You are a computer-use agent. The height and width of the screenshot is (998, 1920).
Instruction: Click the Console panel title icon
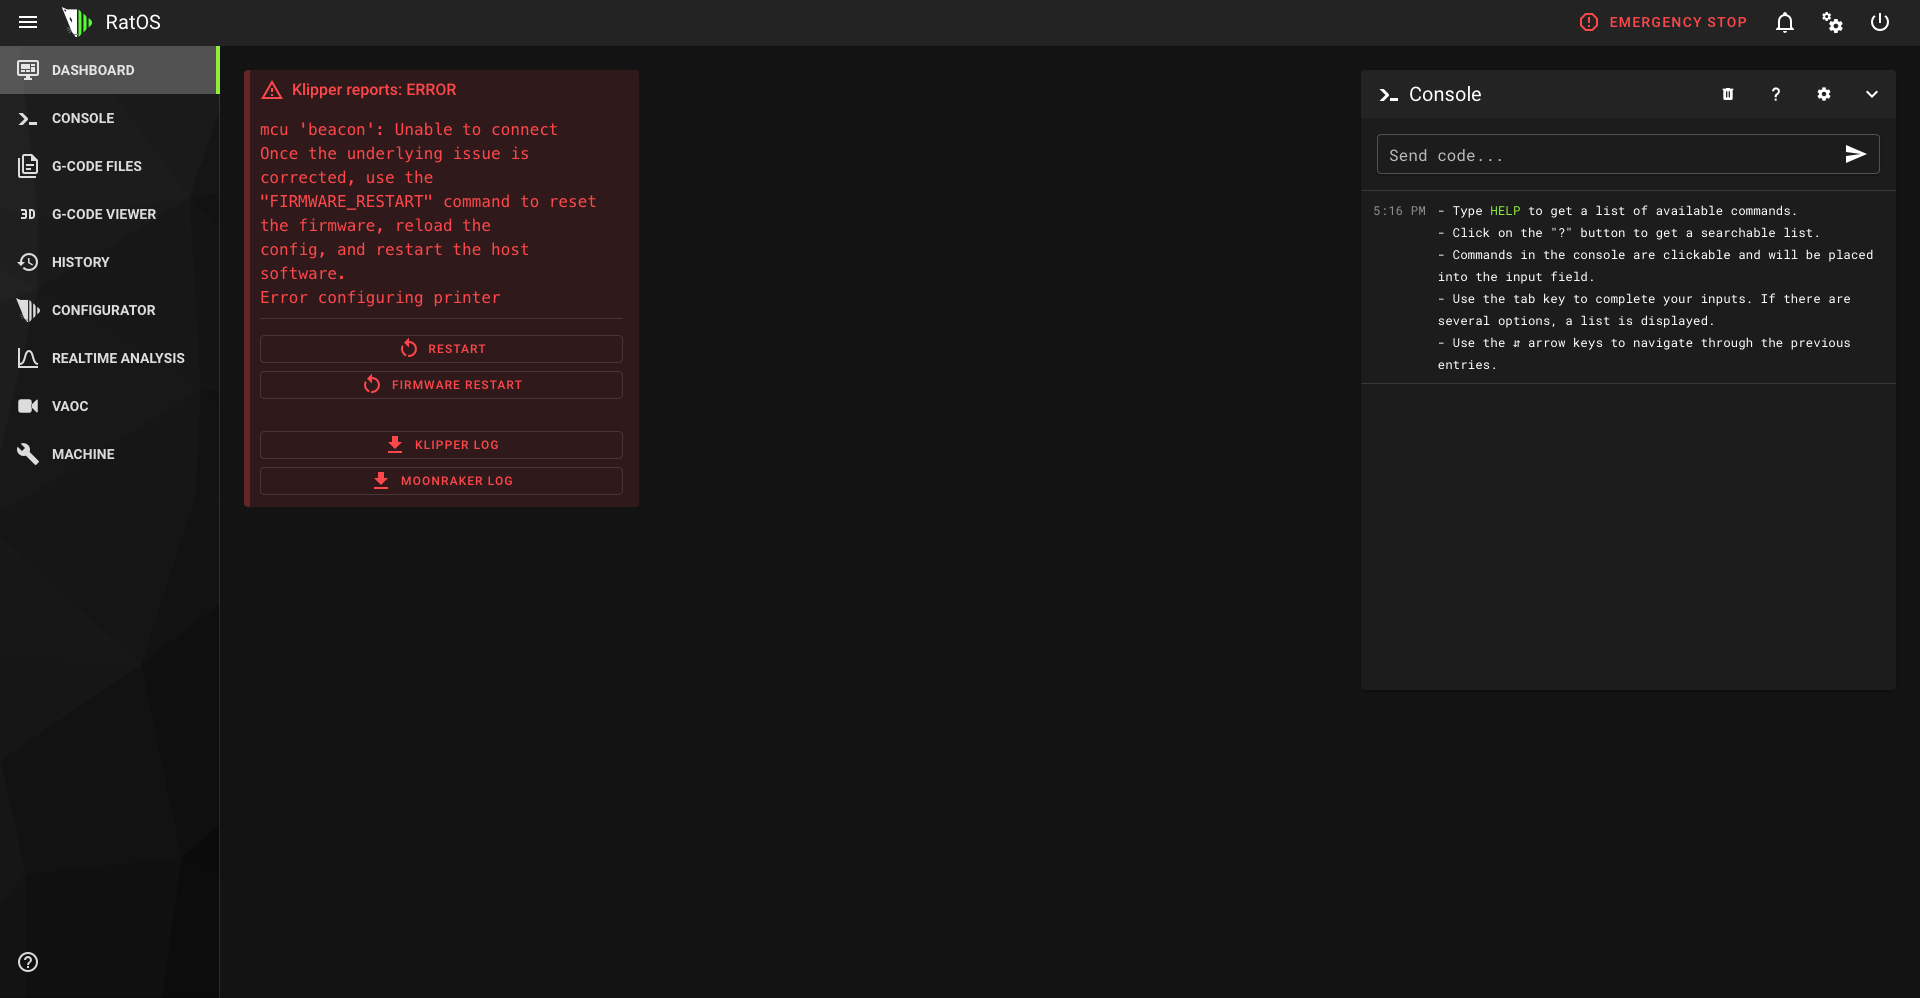1389,95
